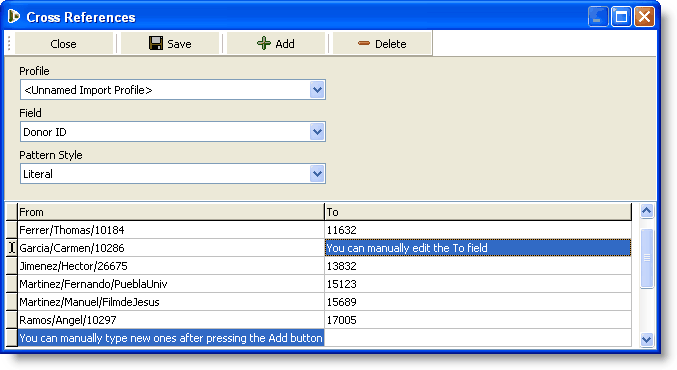
Task: Select the Garcia/Carmen/10286 cell
Action: [171, 248]
